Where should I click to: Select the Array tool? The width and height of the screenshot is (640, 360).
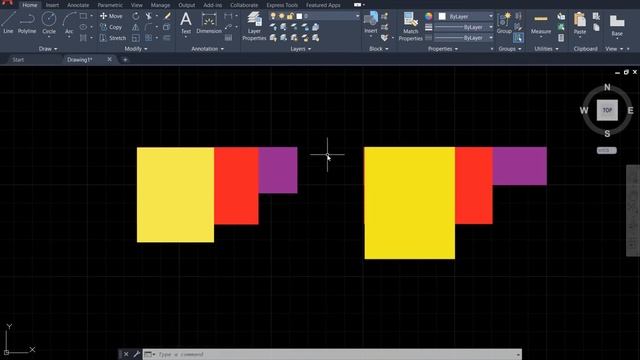149,38
